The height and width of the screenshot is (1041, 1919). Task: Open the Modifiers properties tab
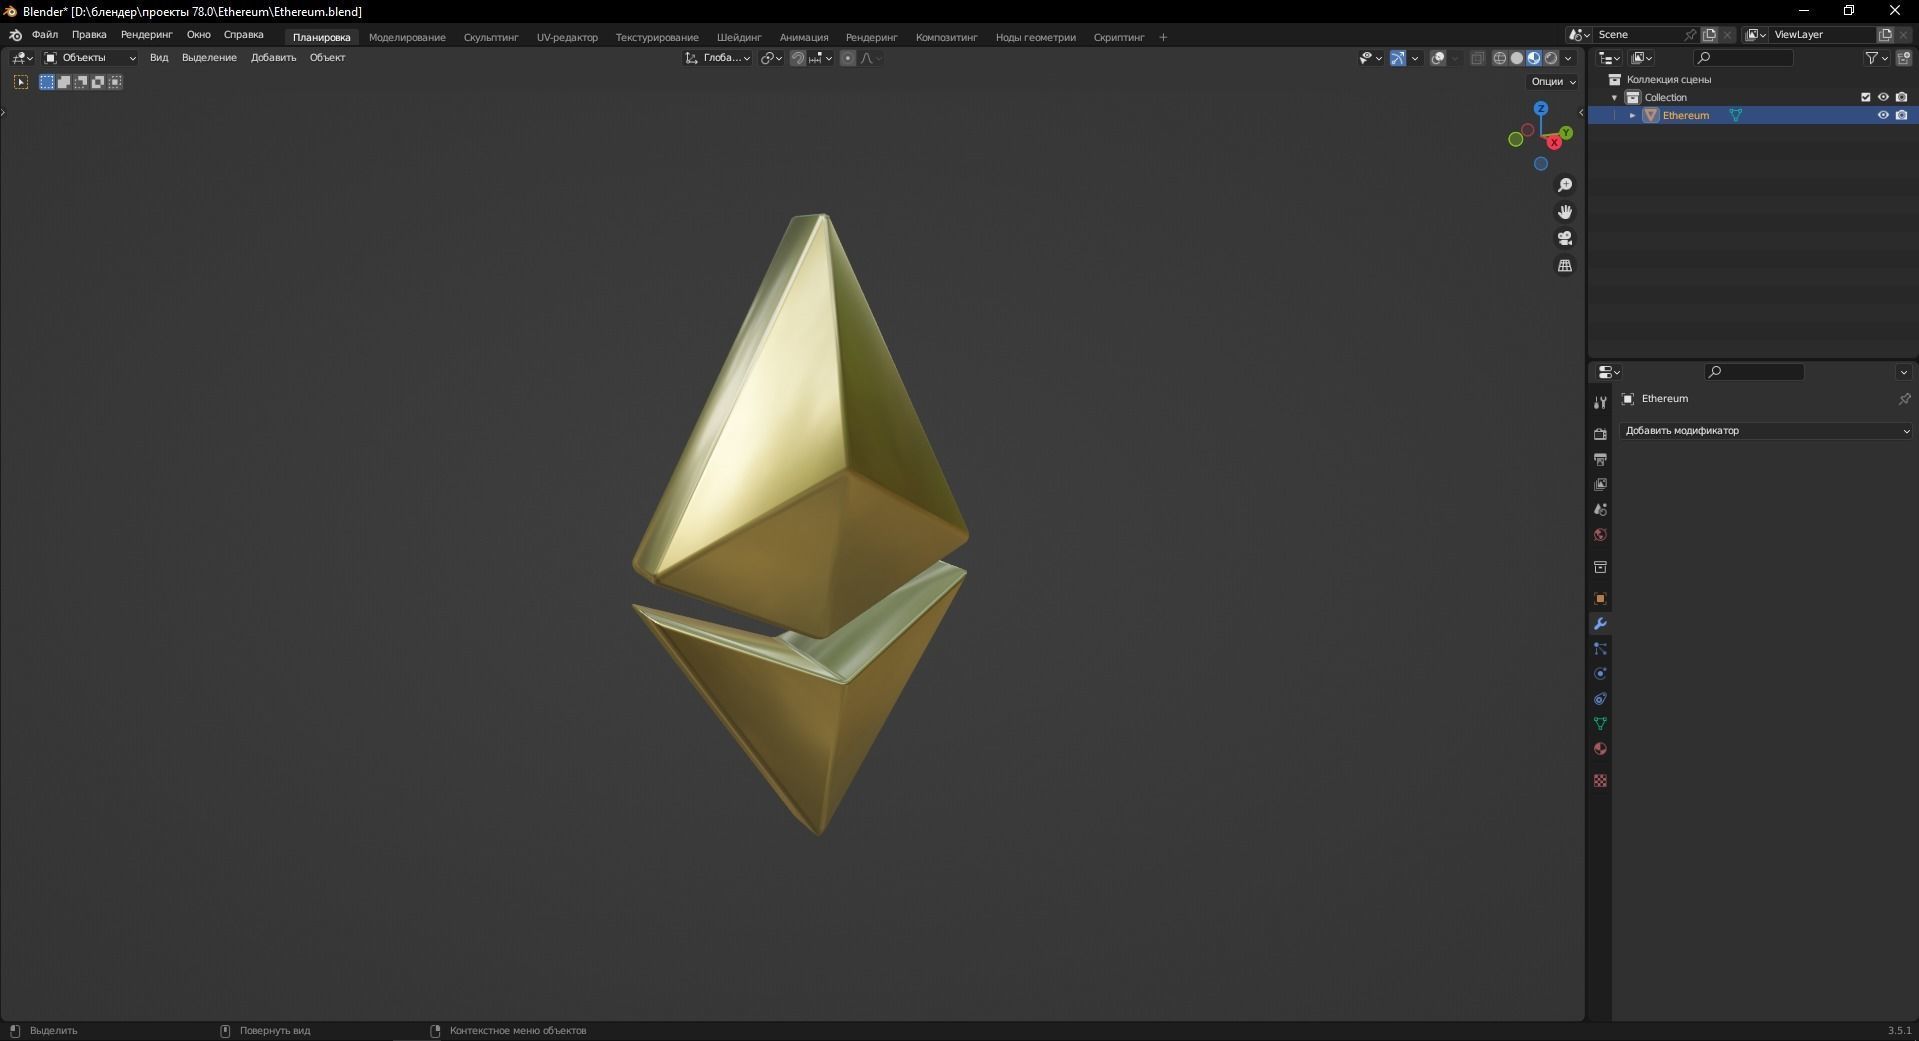[1600, 624]
